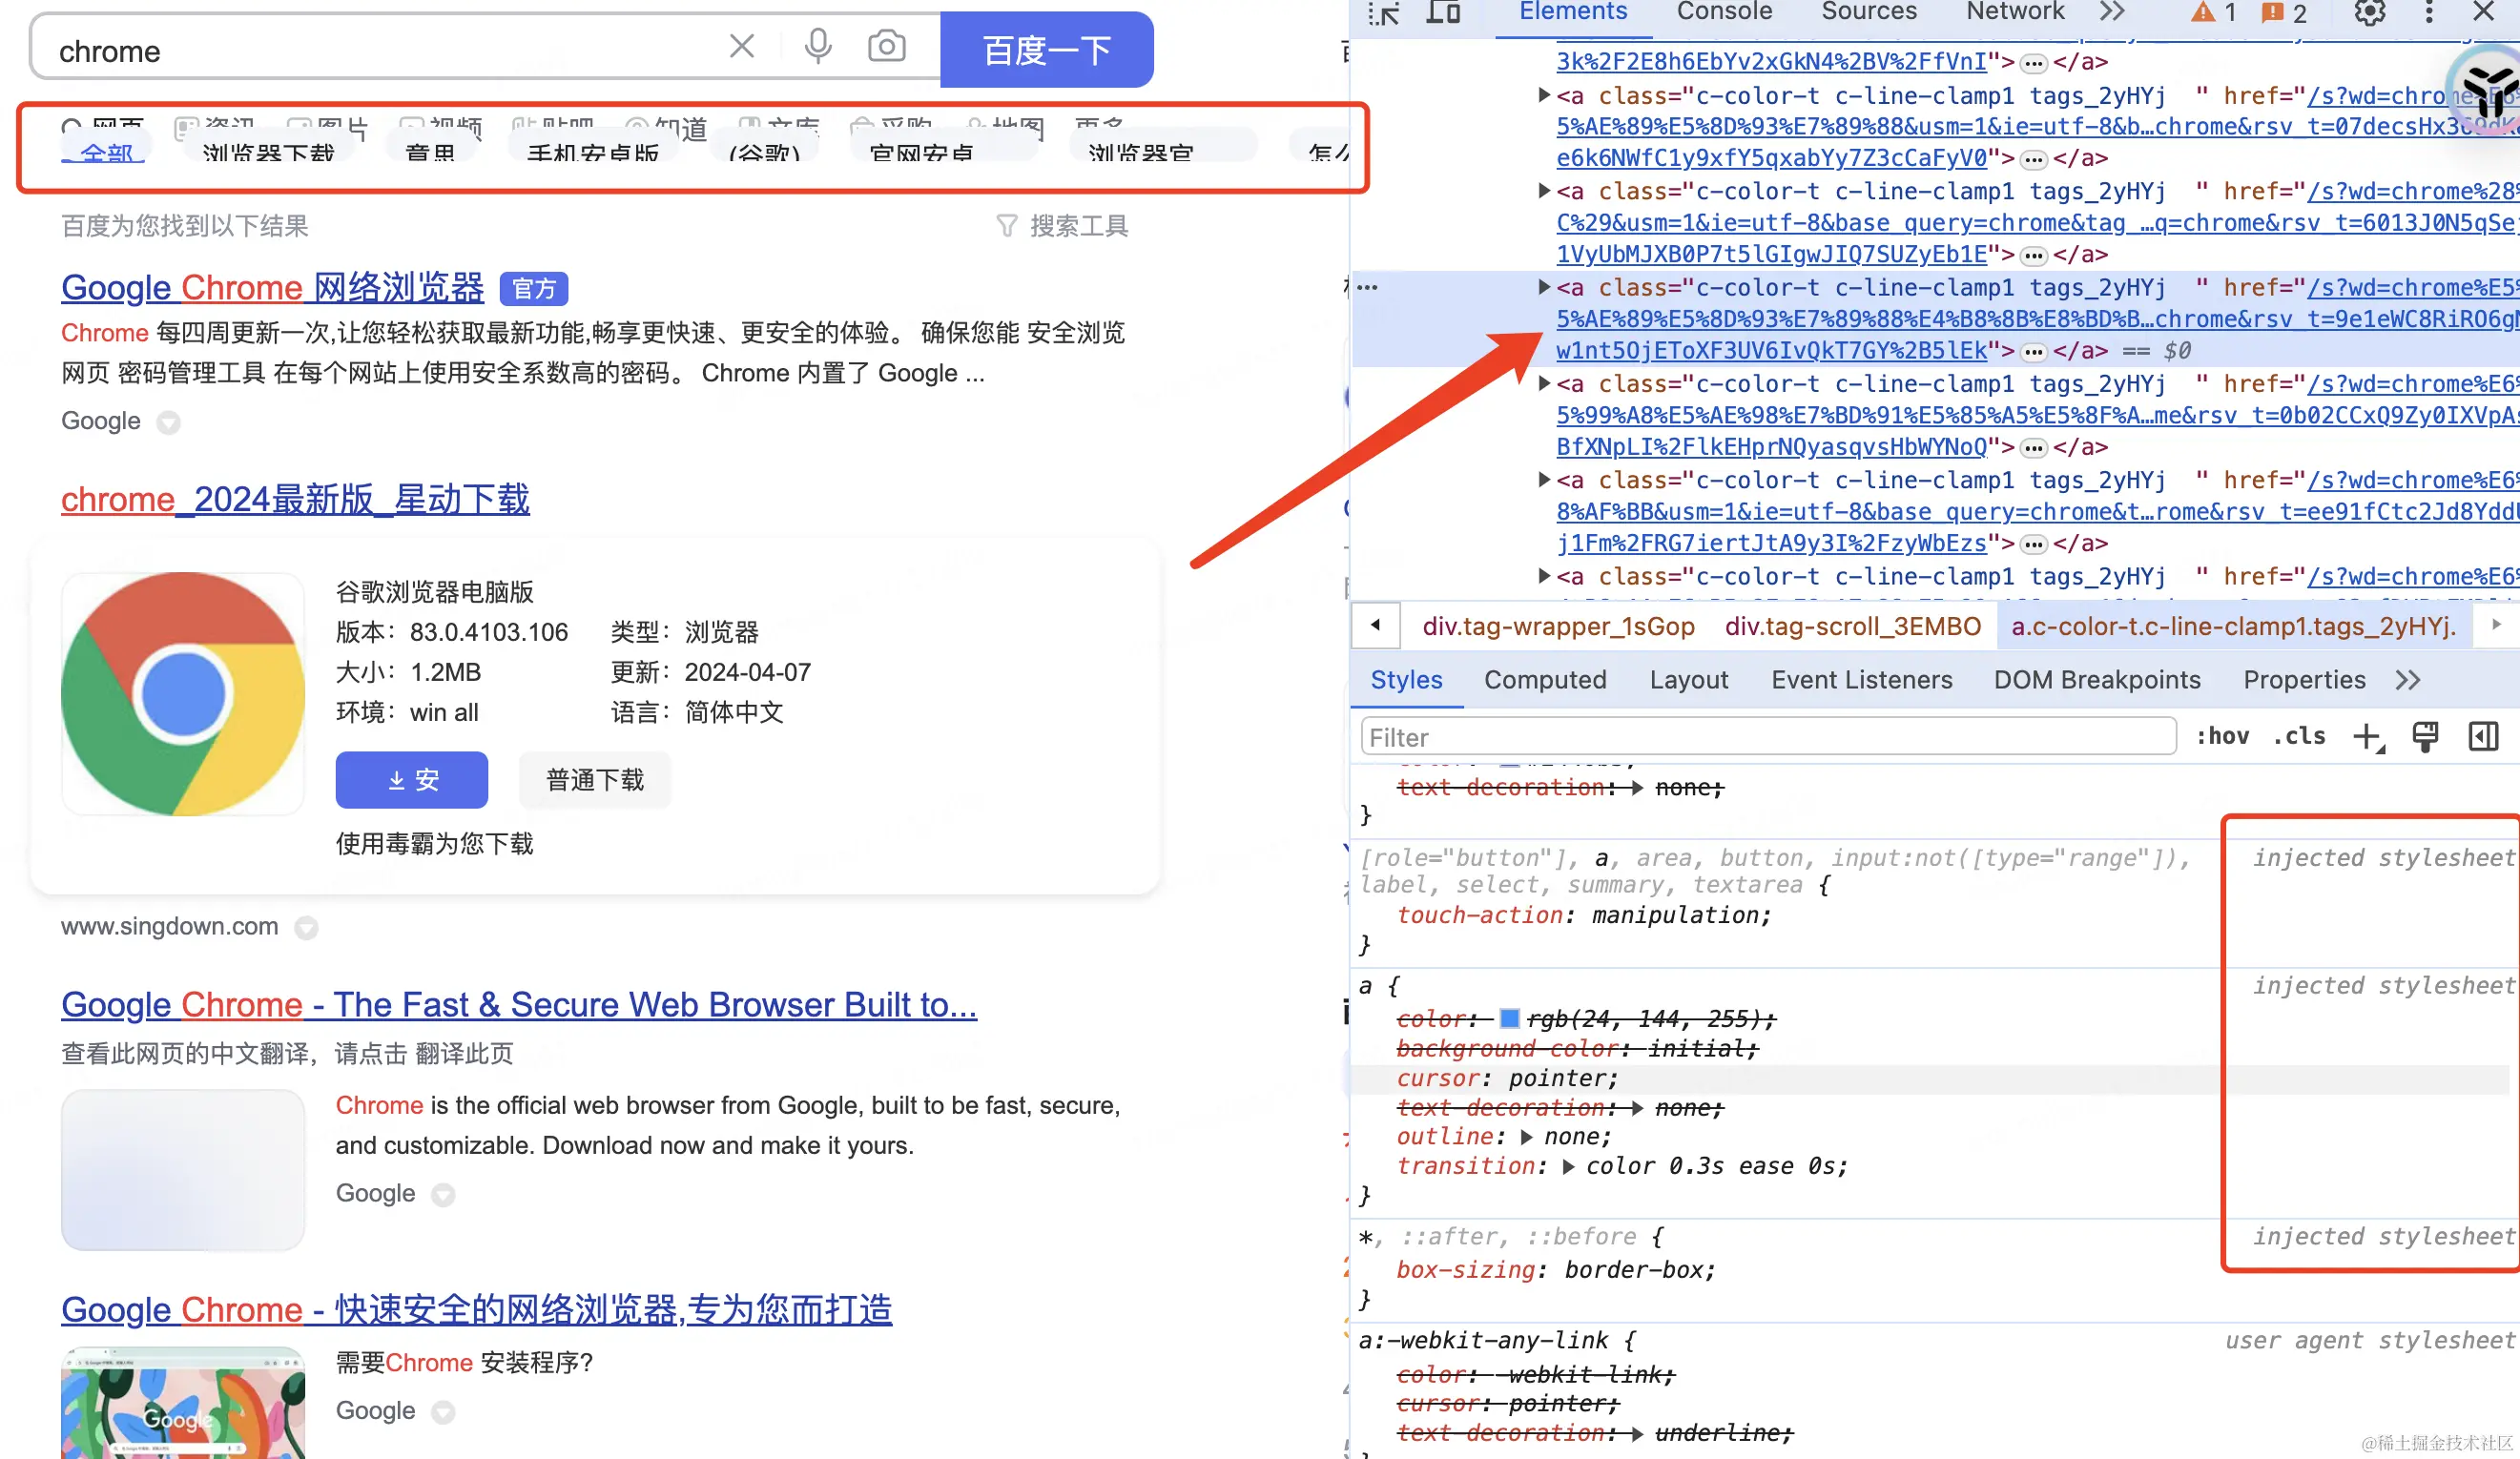Open Google Chrome 网络浏览器 result link
This screenshot has width=2520, height=1459.
(x=272, y=288)
